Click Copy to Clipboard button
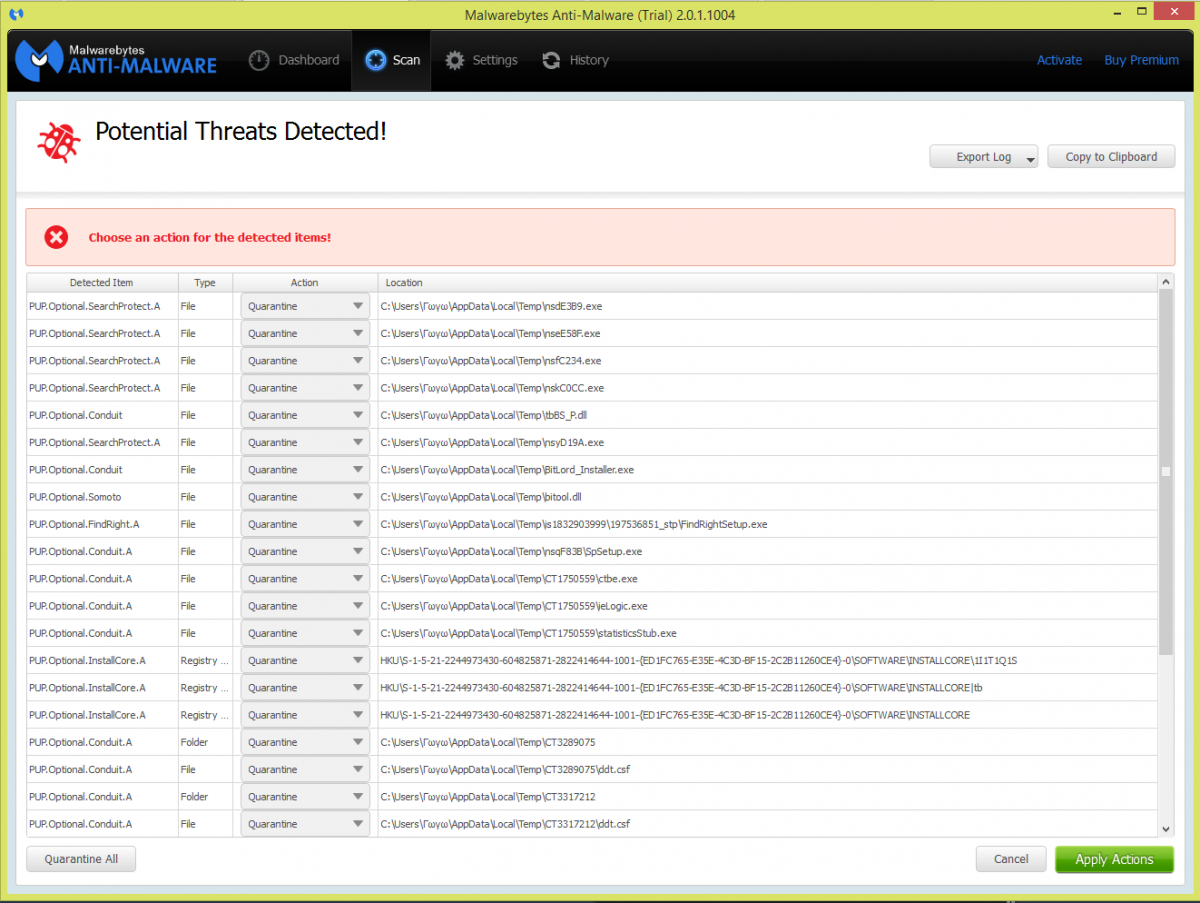The width and height of the screenshot is (1200, 903). [1111, 157]
